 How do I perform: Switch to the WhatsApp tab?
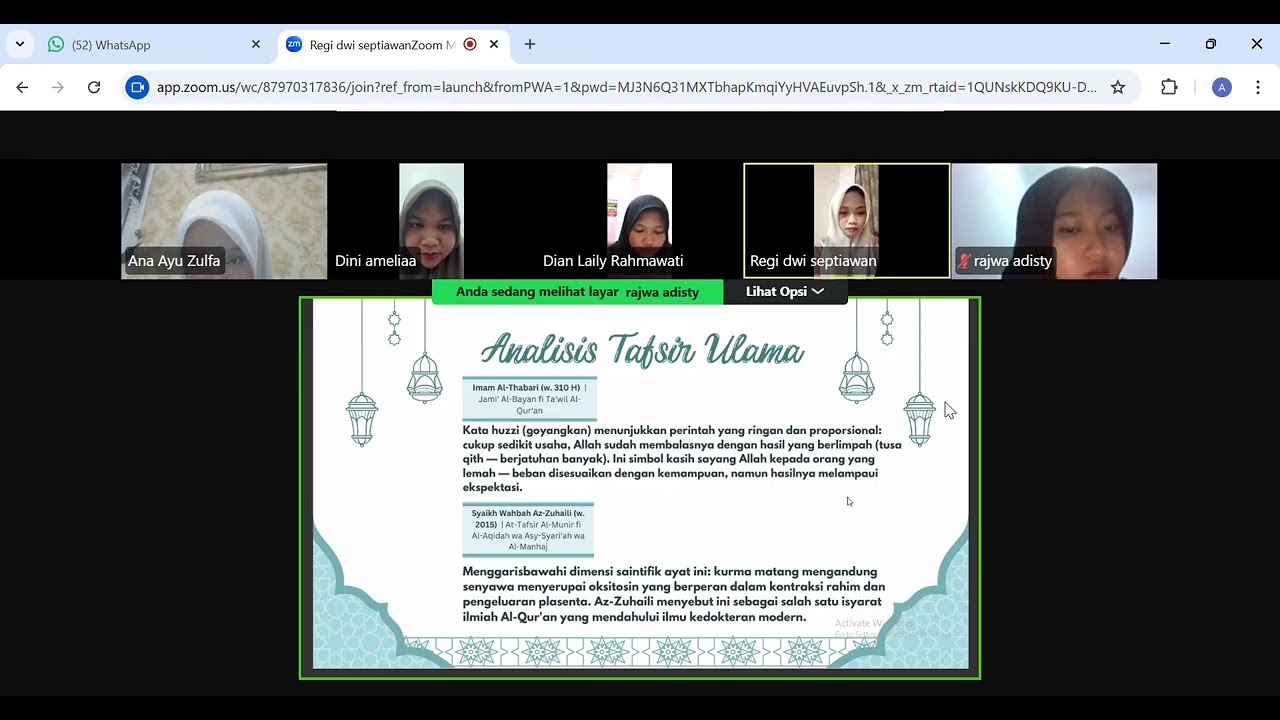[155, 45]
